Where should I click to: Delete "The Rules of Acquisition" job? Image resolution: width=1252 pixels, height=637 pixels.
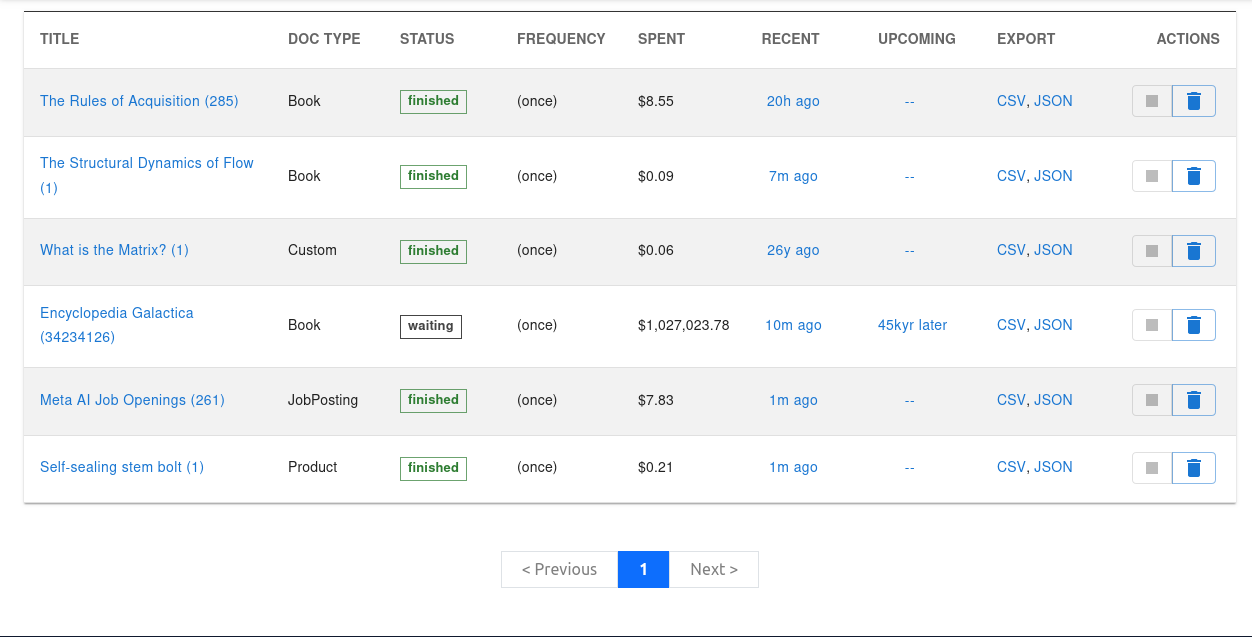tap(1193, 100)
